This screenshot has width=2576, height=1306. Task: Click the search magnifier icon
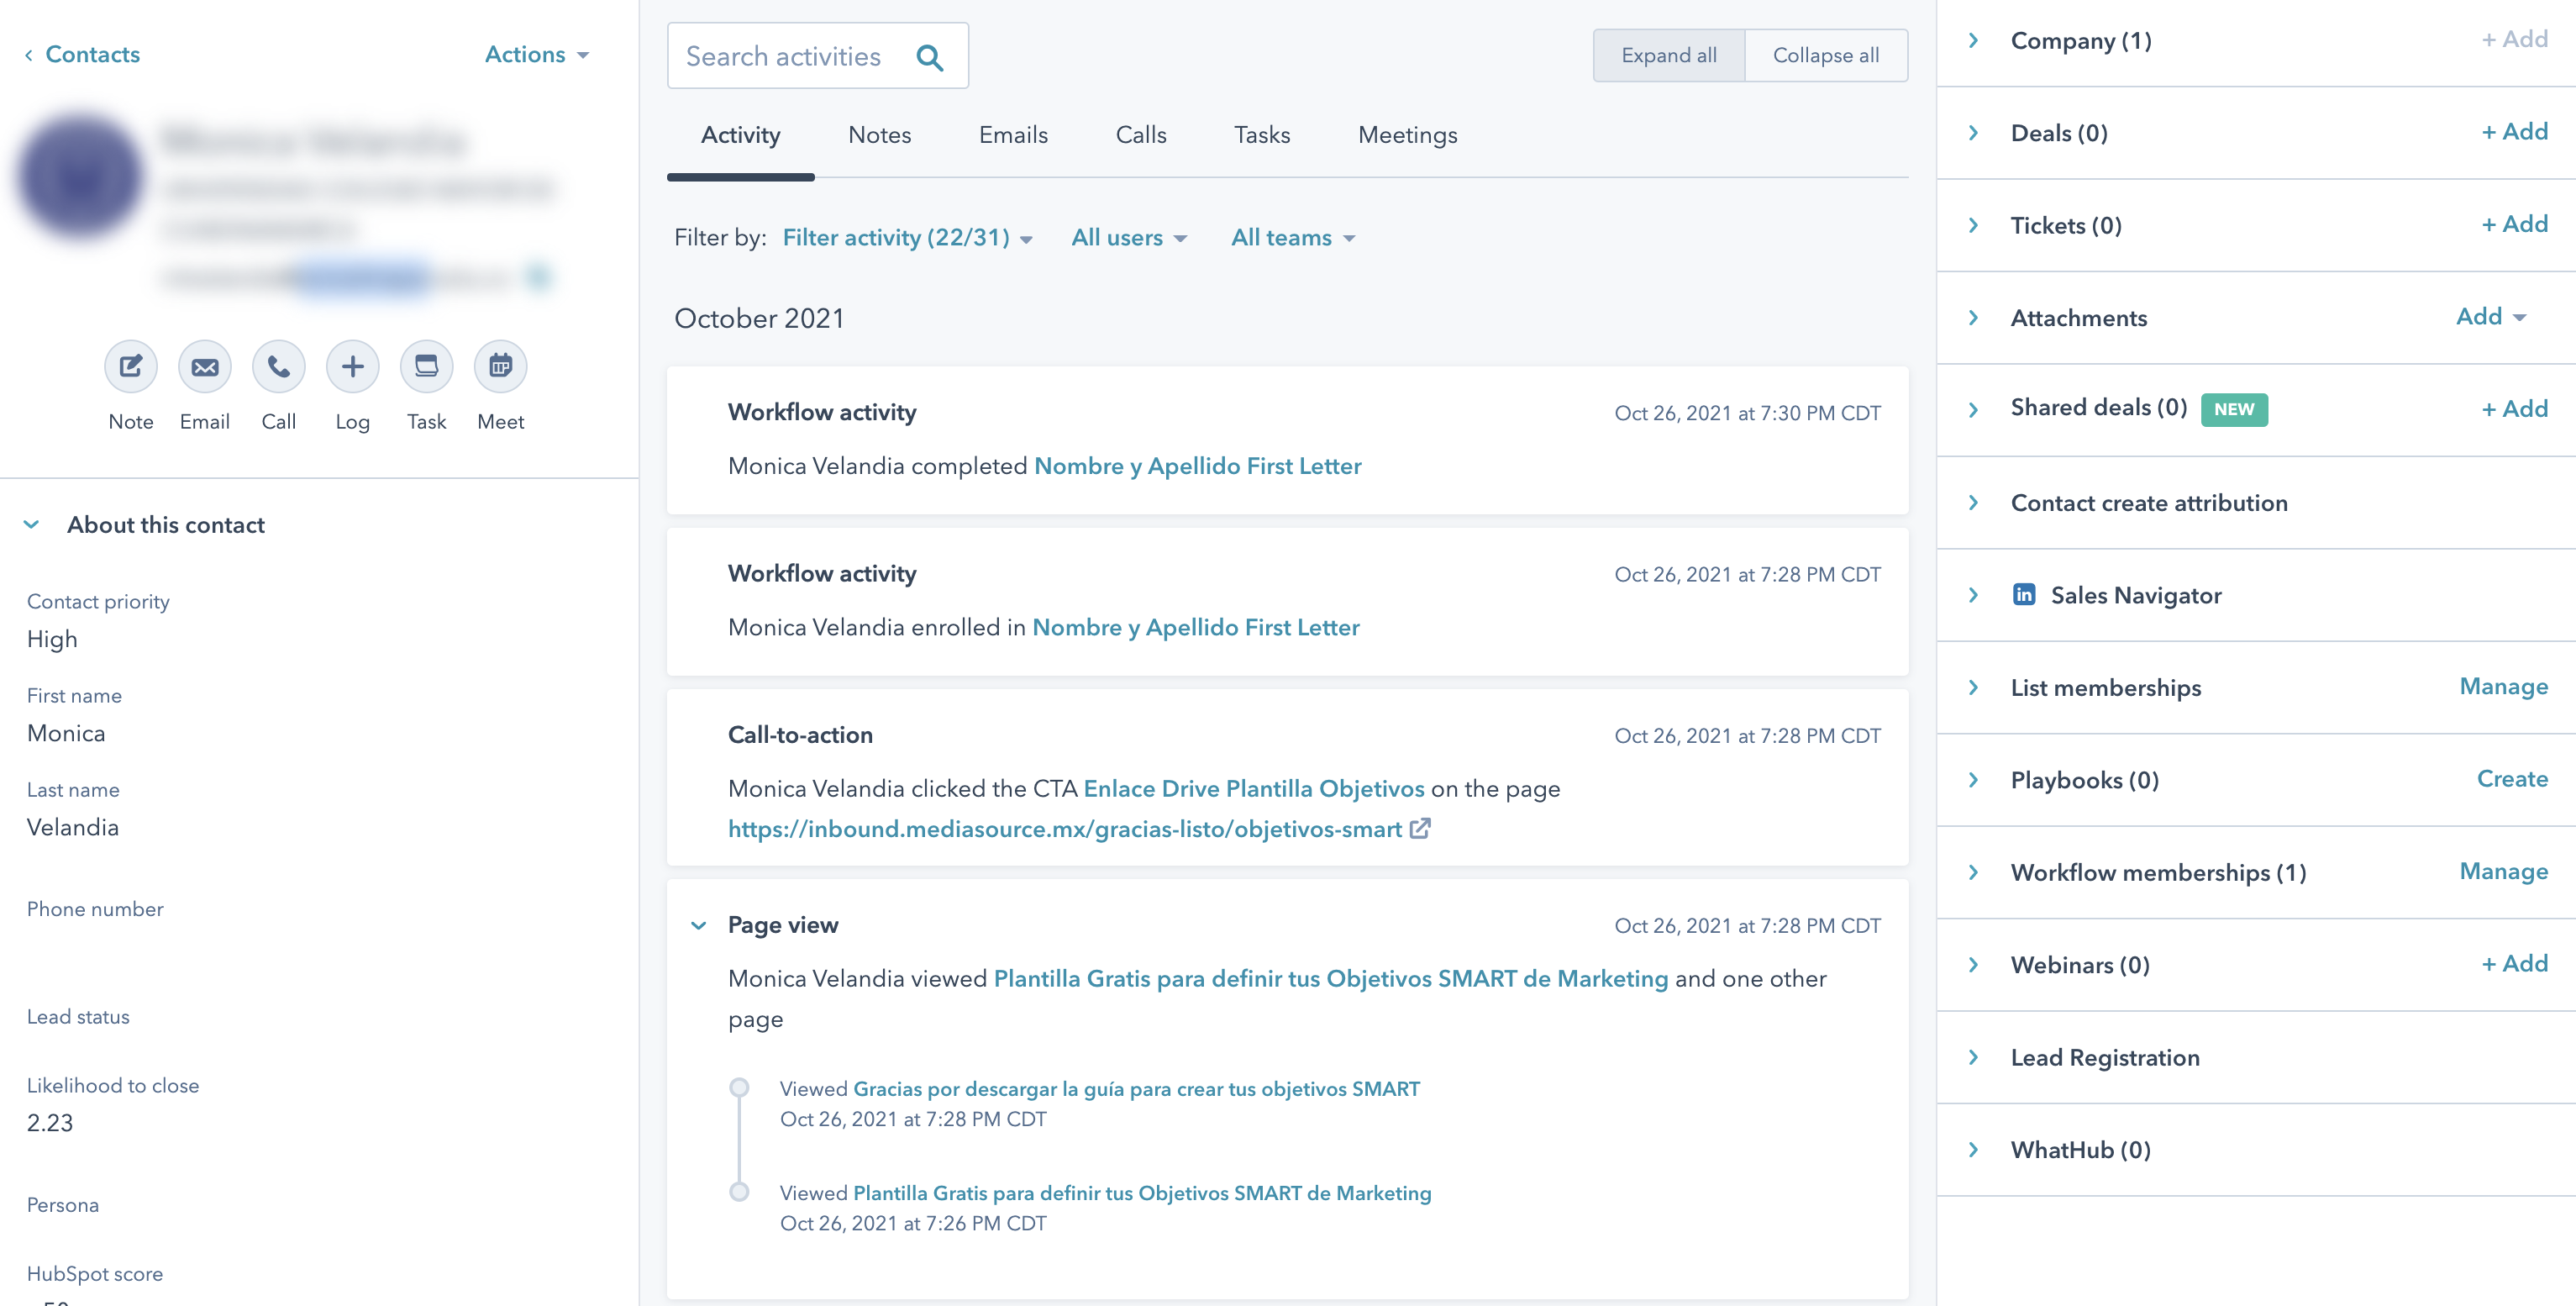pos(930,57)
